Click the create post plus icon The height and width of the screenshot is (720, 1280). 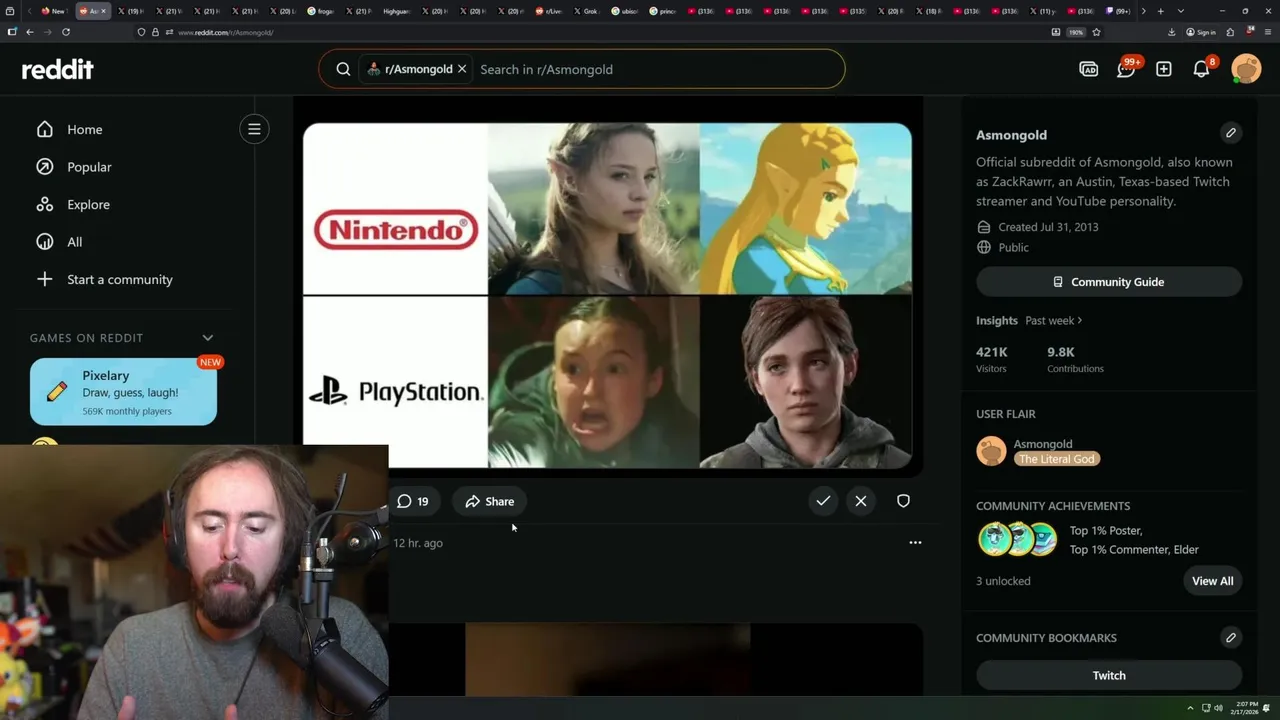coord(1164,69)
